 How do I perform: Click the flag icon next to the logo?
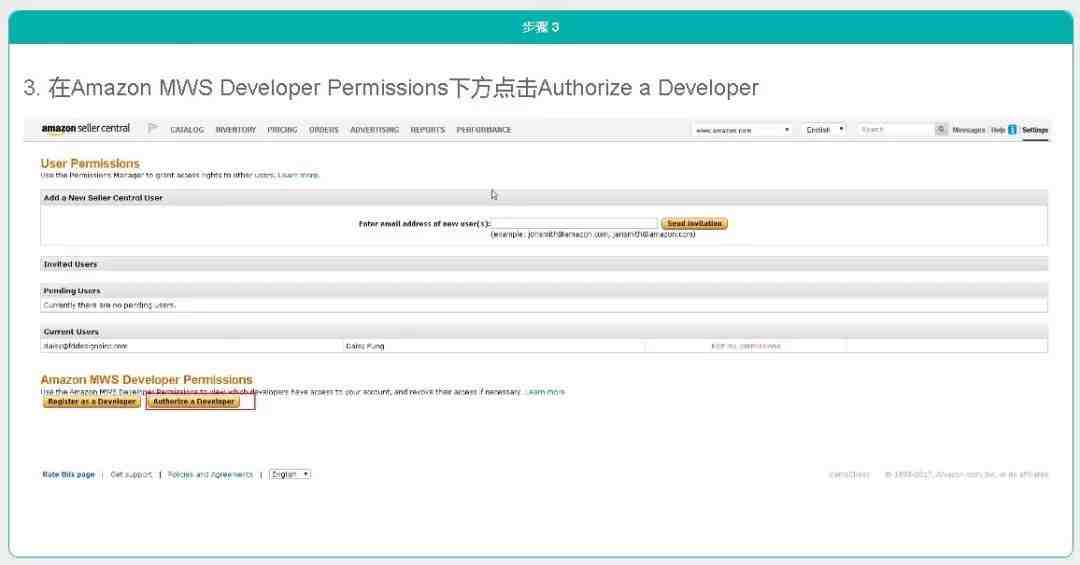point(153,128)
